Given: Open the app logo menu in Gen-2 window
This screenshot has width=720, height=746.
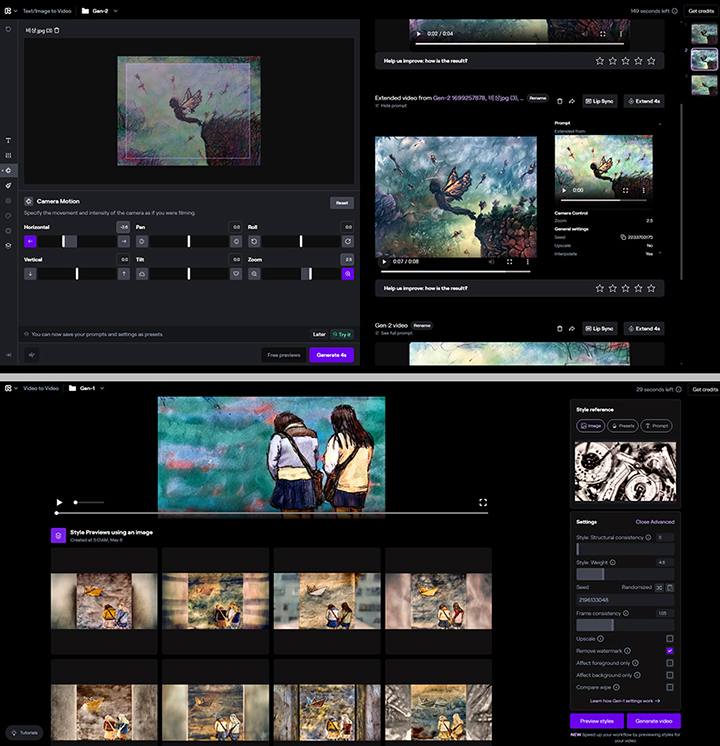Looking at the screenshot, I should 10,10.
